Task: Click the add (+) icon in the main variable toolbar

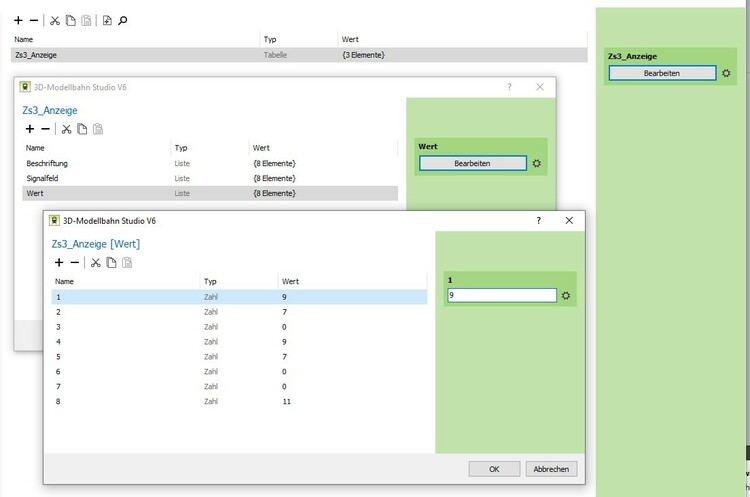Action: 18,20
